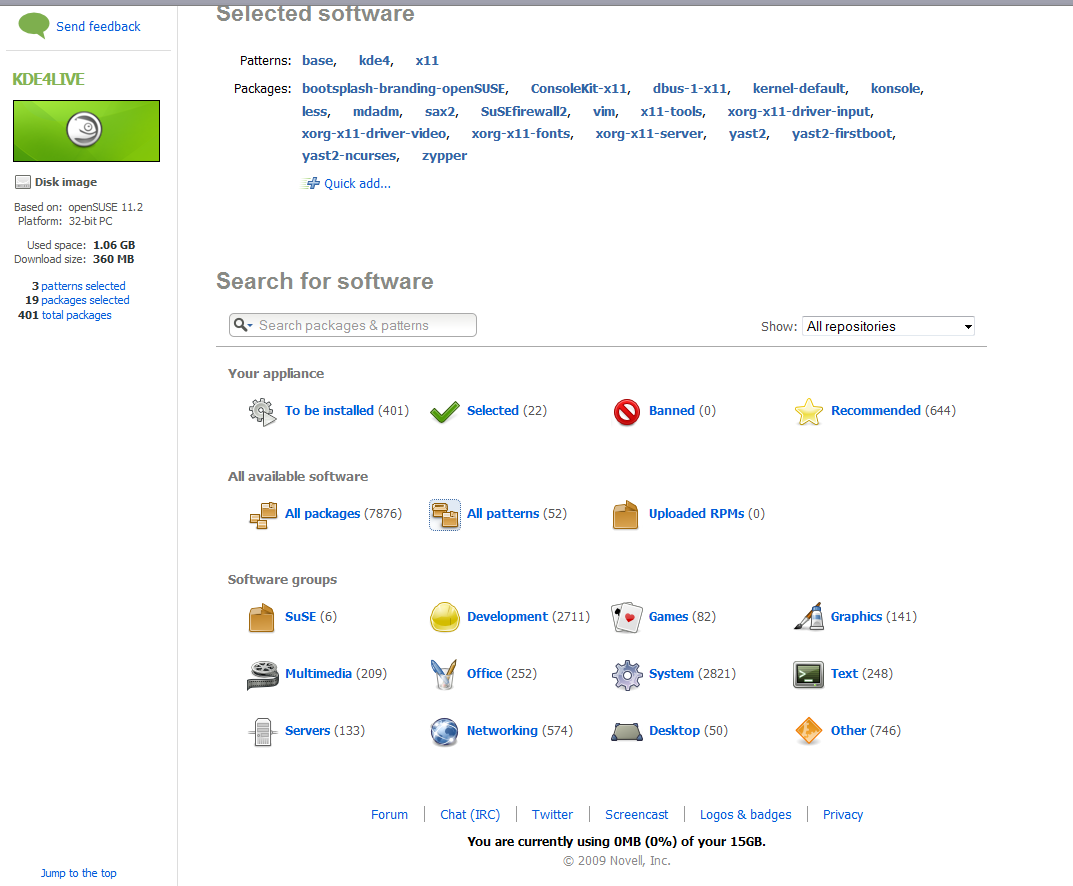Click the To be installed gear icon

[x=262, y=412]
